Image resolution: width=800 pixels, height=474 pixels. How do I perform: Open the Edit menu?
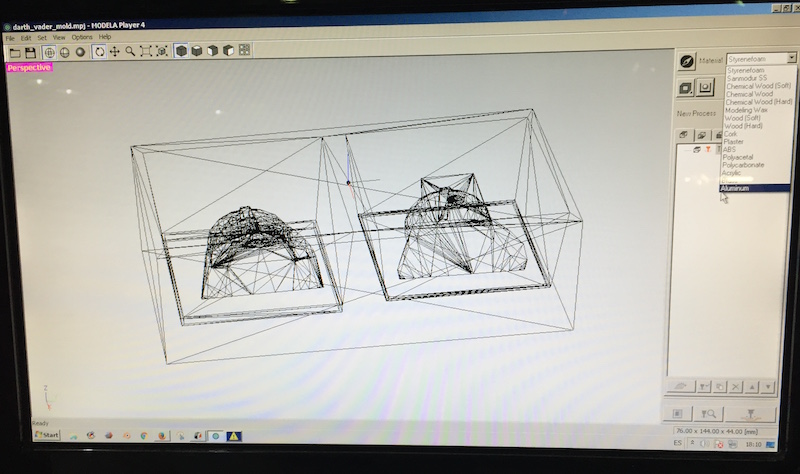click(x=26, y=38)
